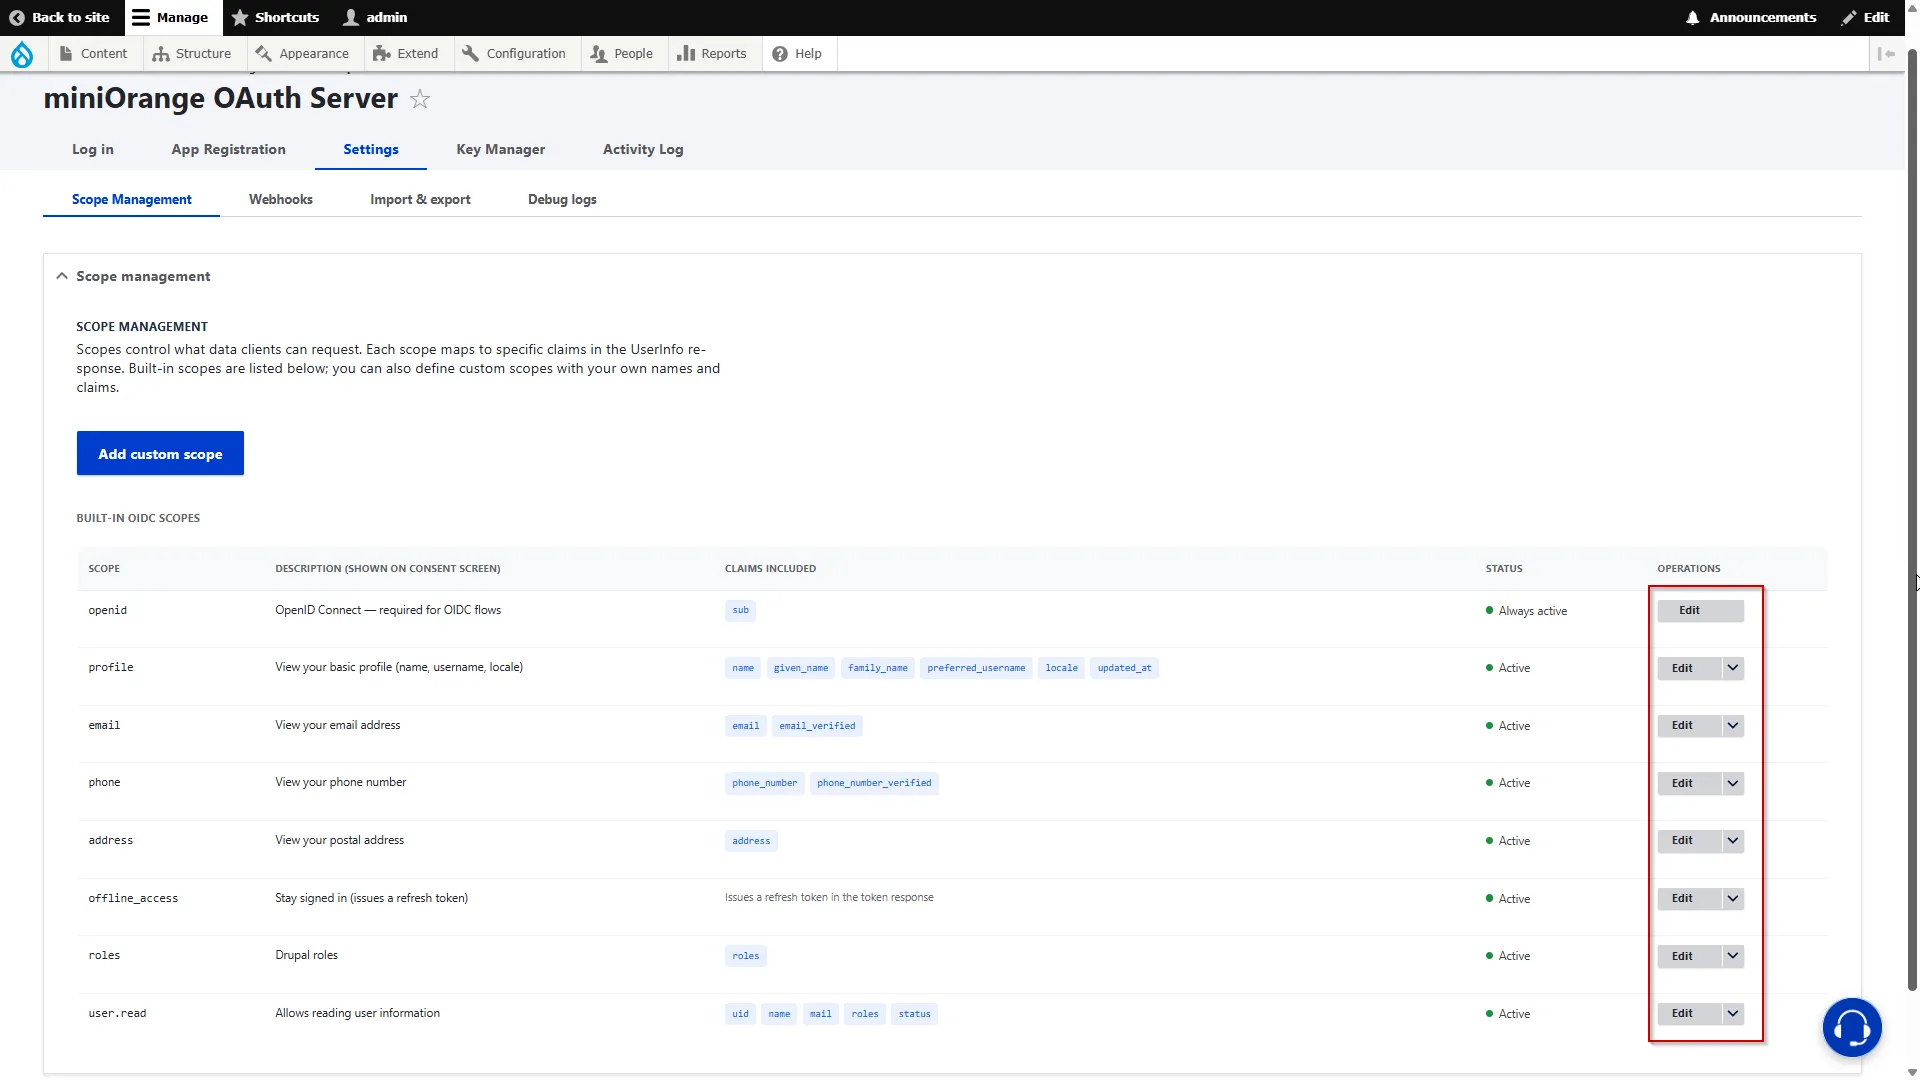Click the phone_number_verified claim tag

pyautogui.click(x=874, y=783)
